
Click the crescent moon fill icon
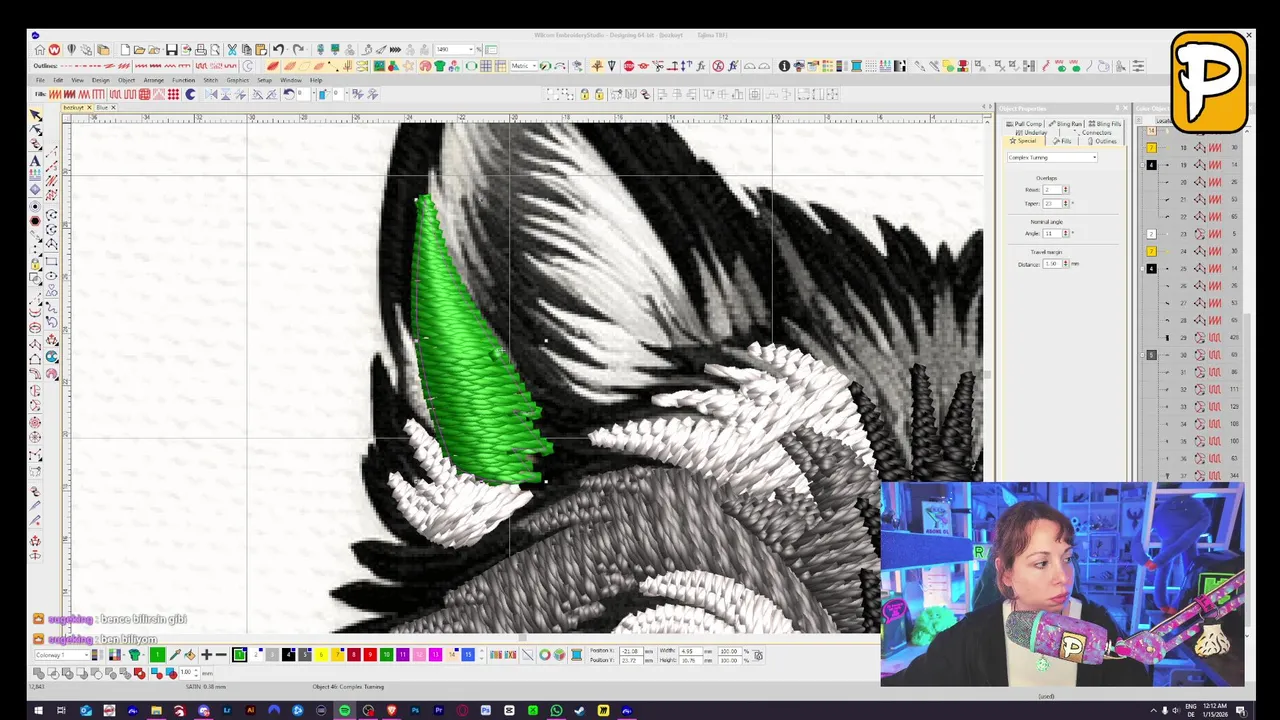pyautogui.click(x=190, y=94)
